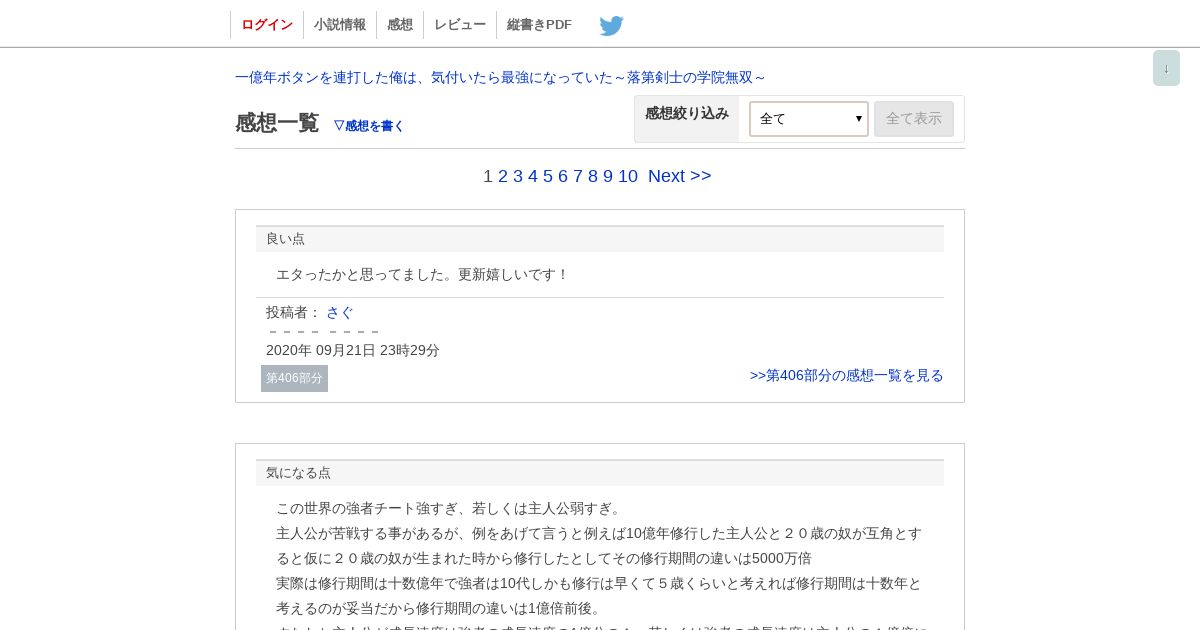Click the 第406部分 tag
This screenshot has height=630, width=1200.
click(294, 378)
